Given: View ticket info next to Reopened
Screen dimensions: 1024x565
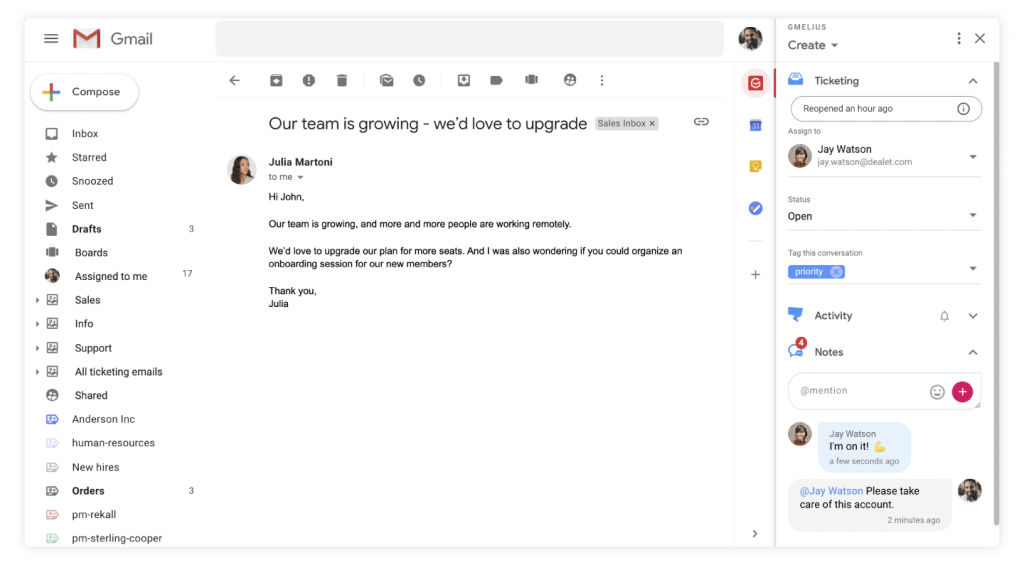Looking at the screenshot, I should point(963,109).
